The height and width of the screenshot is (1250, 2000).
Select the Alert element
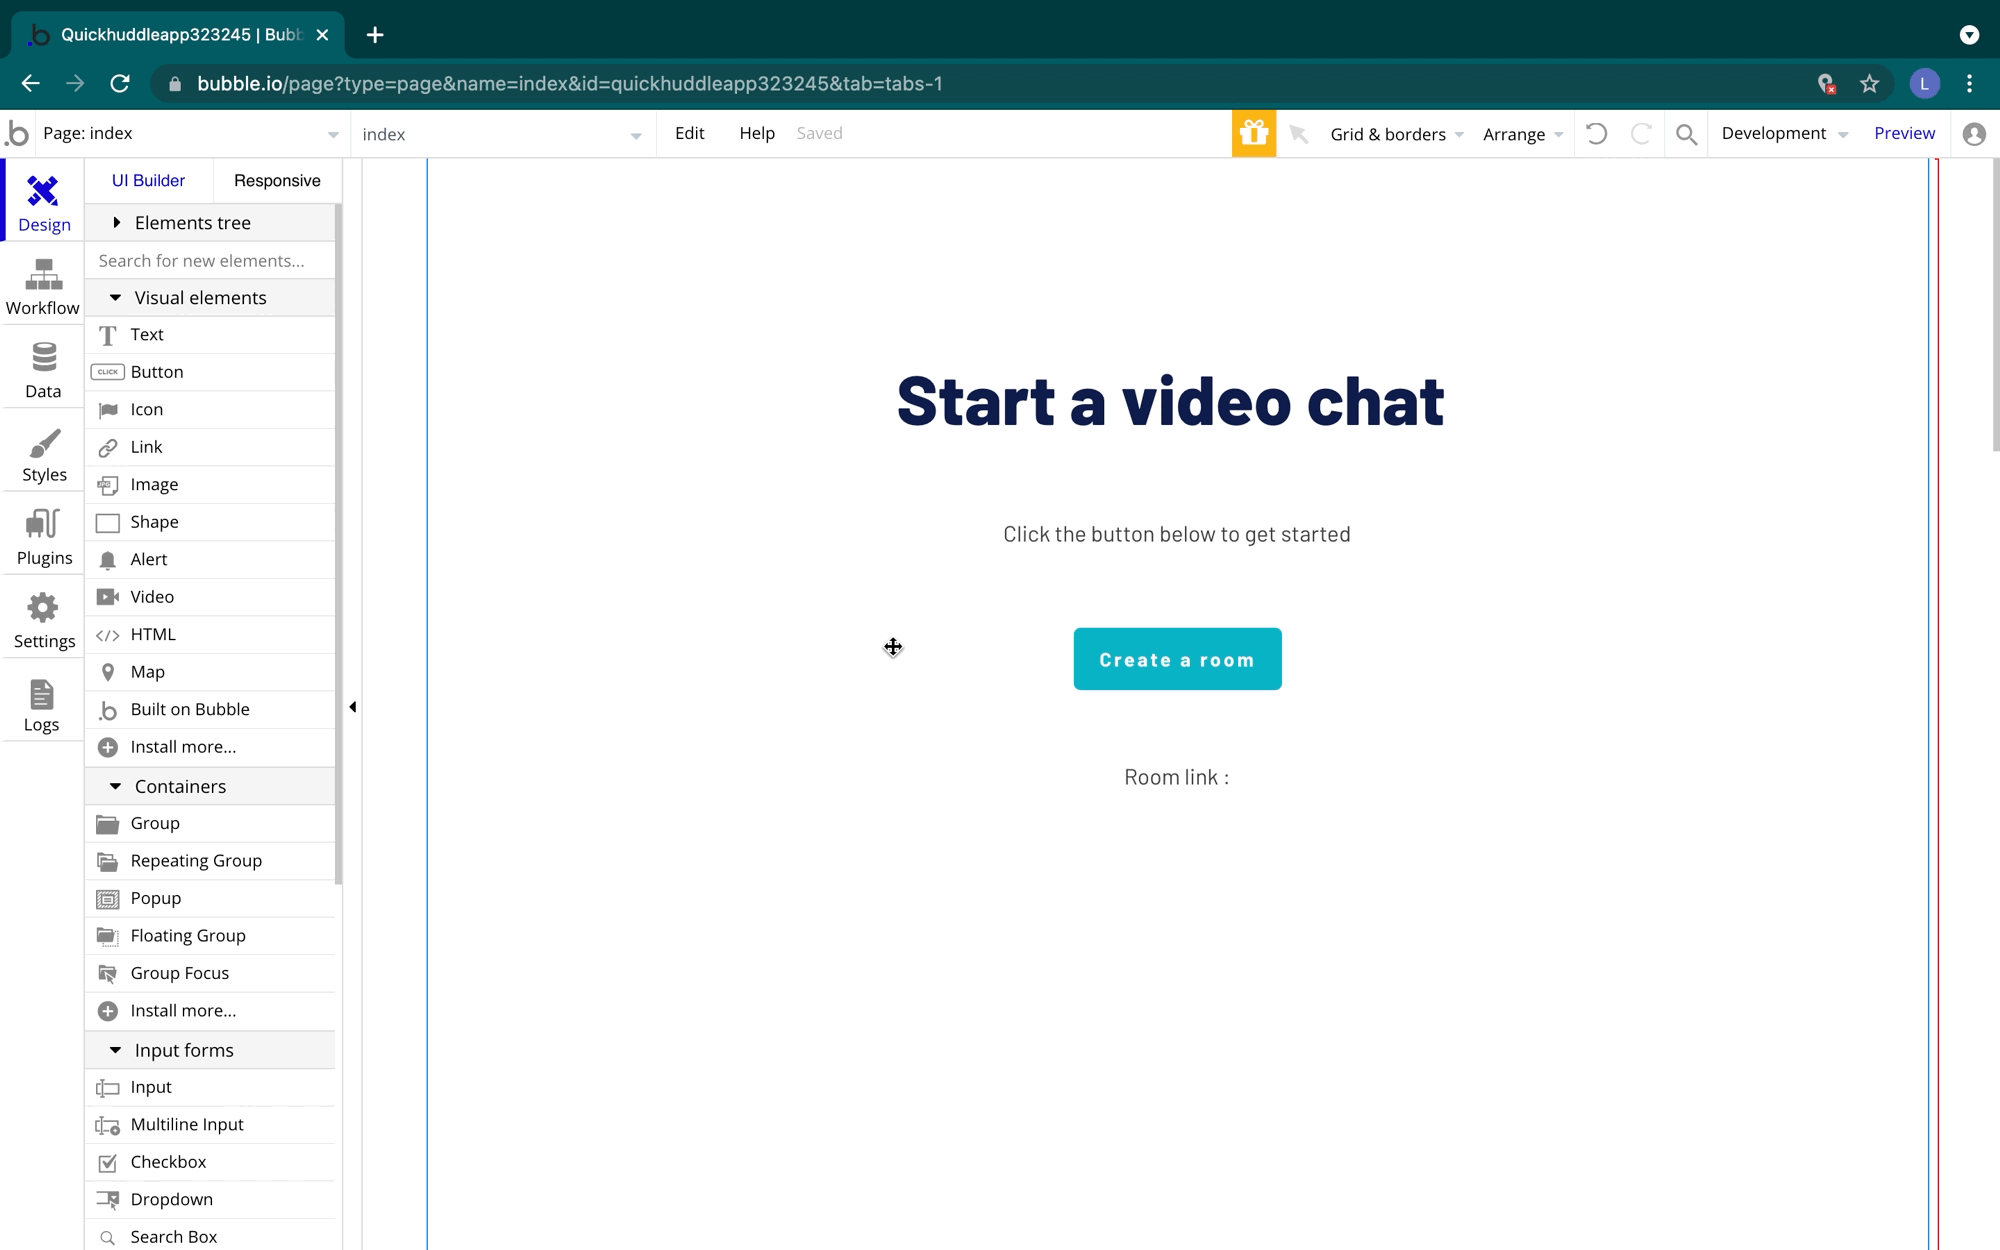(x=210, y=560)
